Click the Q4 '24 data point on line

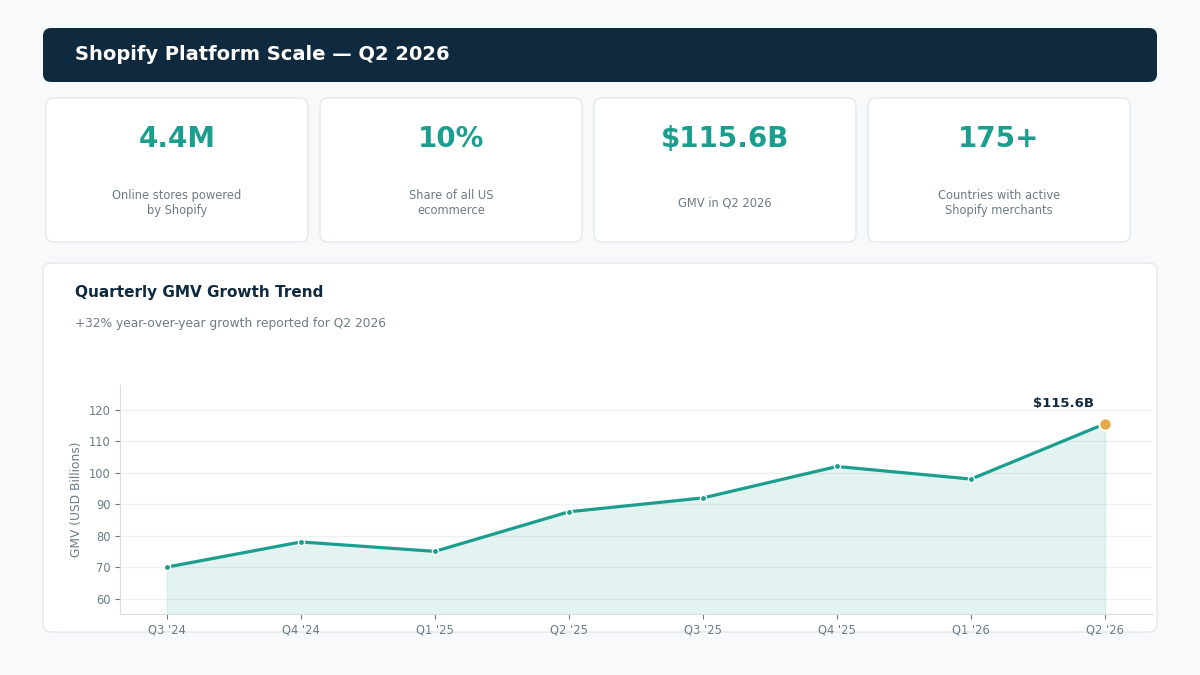(x=301, y=542)
